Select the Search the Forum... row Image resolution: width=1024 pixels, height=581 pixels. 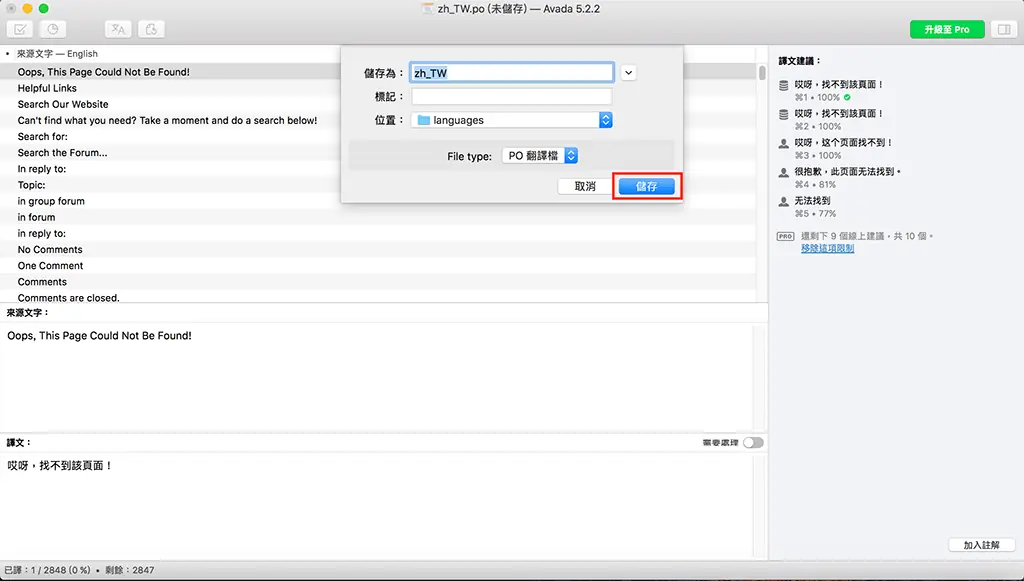[x=378, y=153]
